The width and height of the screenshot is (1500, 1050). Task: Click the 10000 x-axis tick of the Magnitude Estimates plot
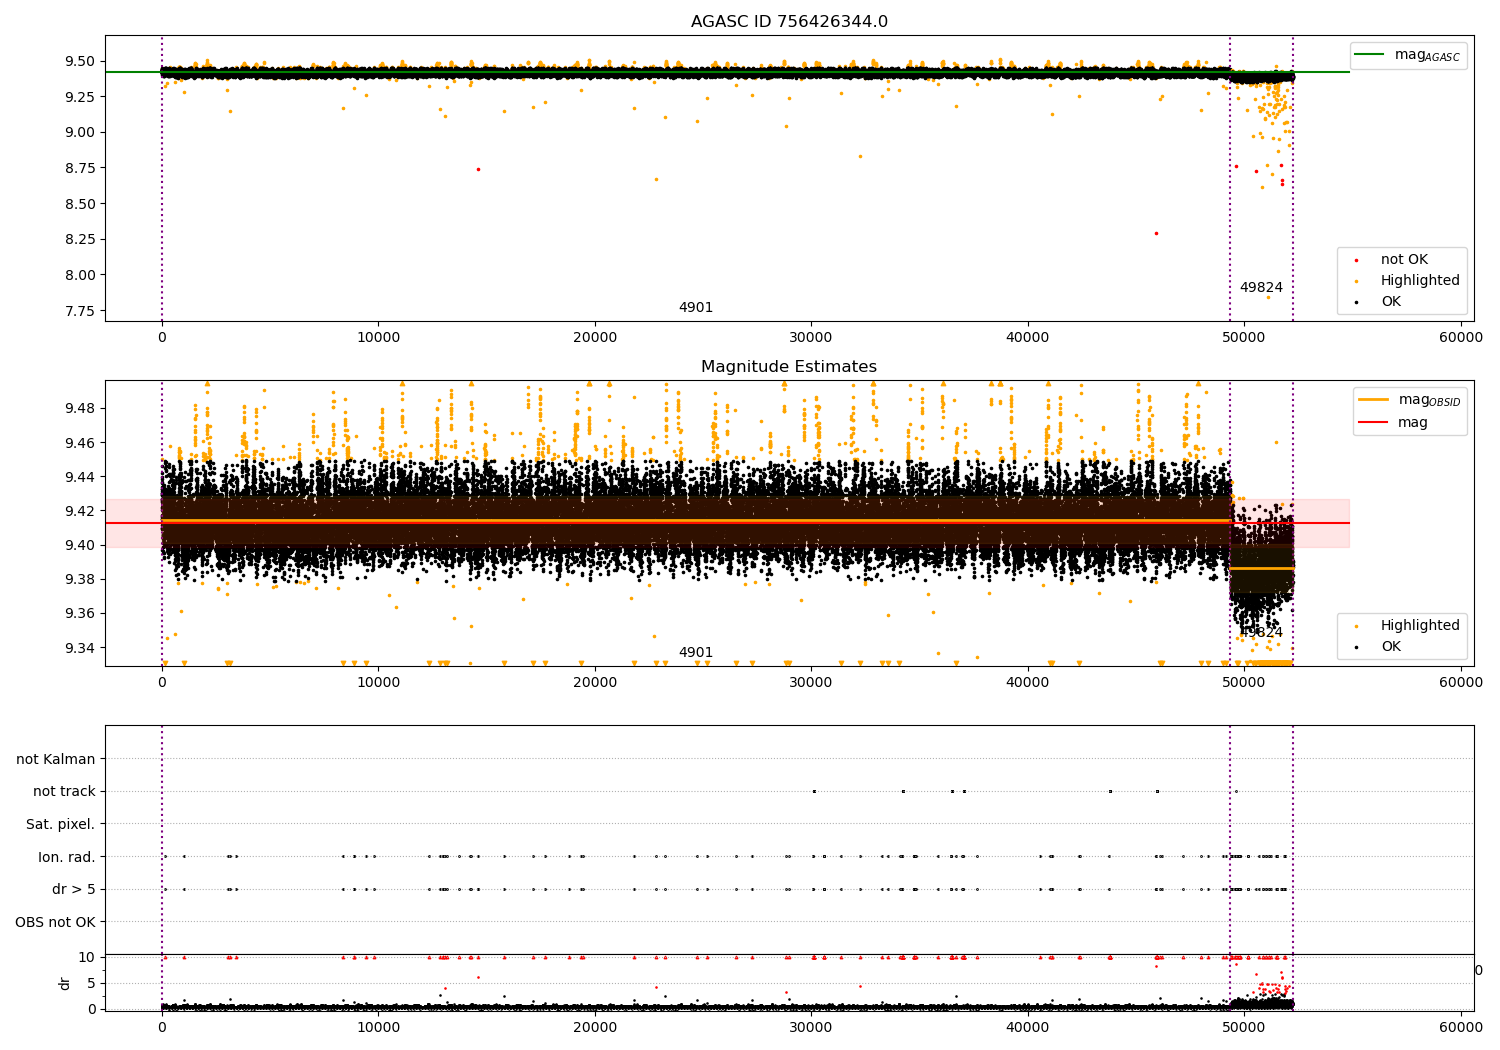[378, 683]
